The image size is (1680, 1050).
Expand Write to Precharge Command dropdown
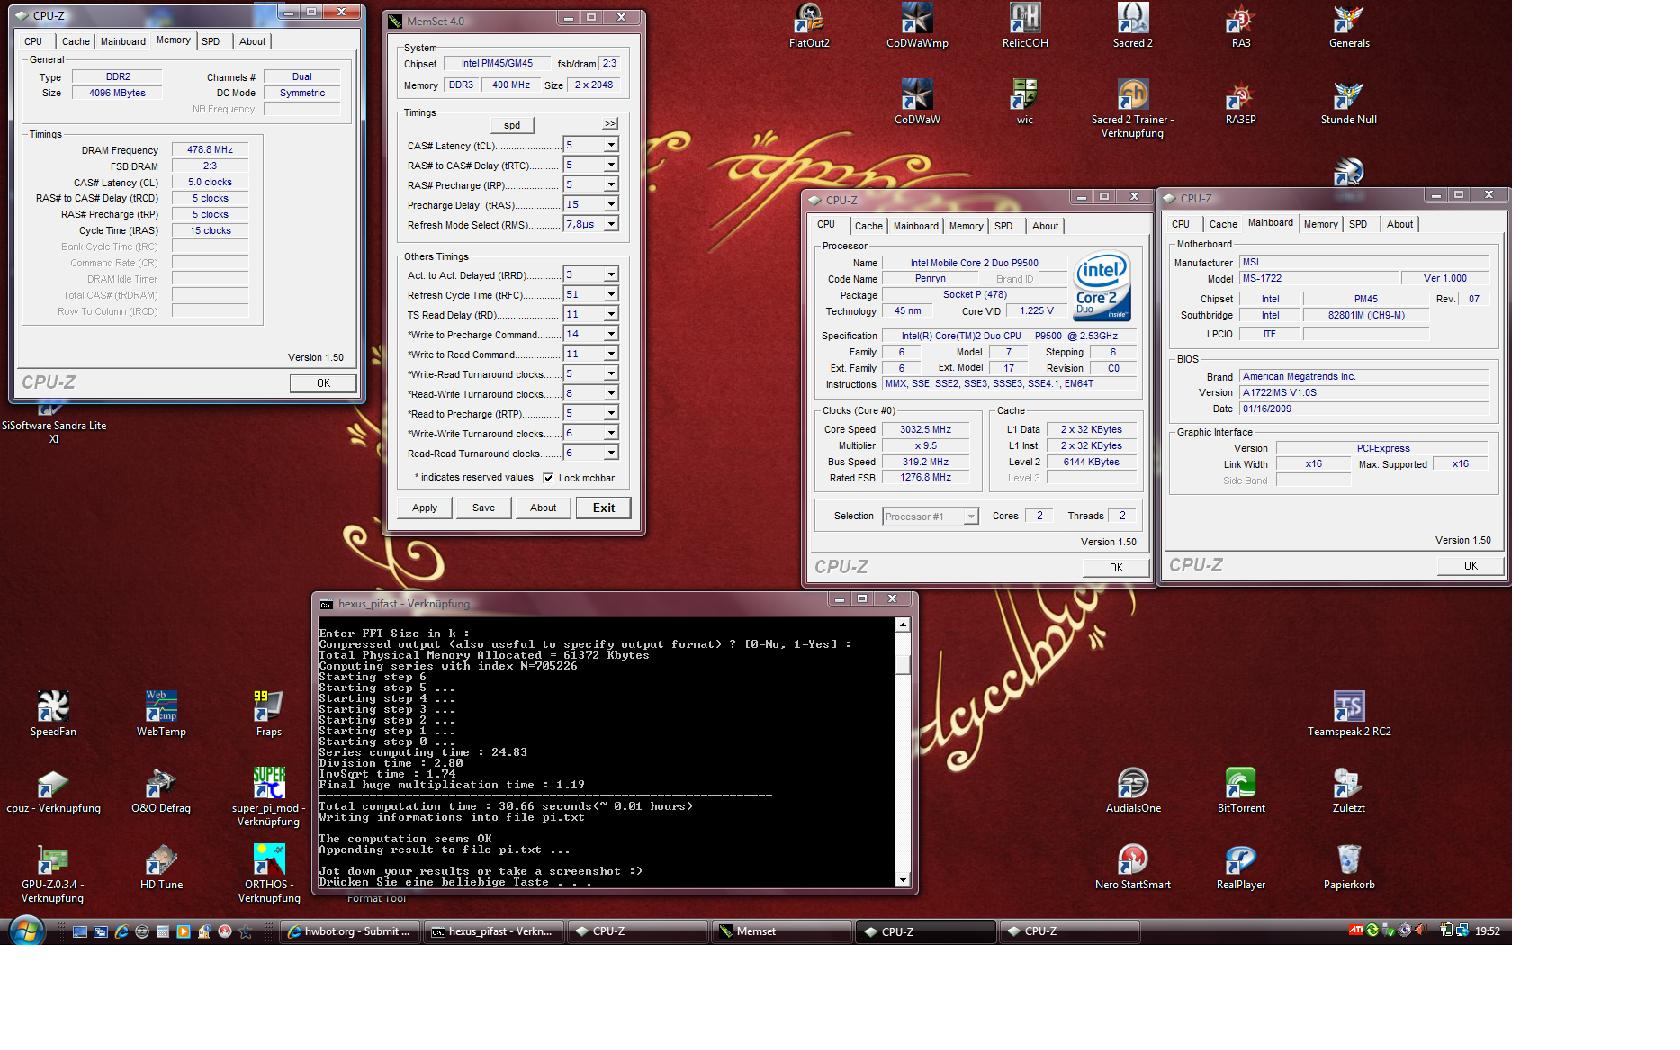[610, 334]
